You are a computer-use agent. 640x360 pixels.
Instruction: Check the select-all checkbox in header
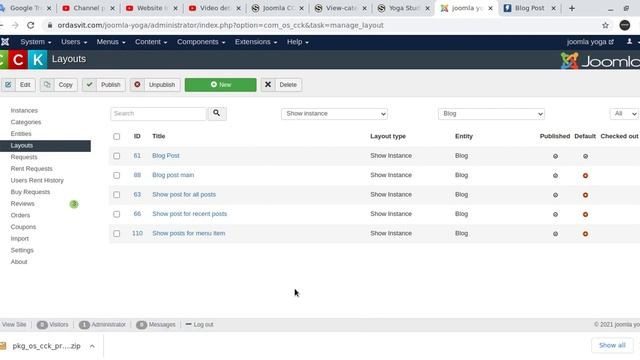click(117, 136)
